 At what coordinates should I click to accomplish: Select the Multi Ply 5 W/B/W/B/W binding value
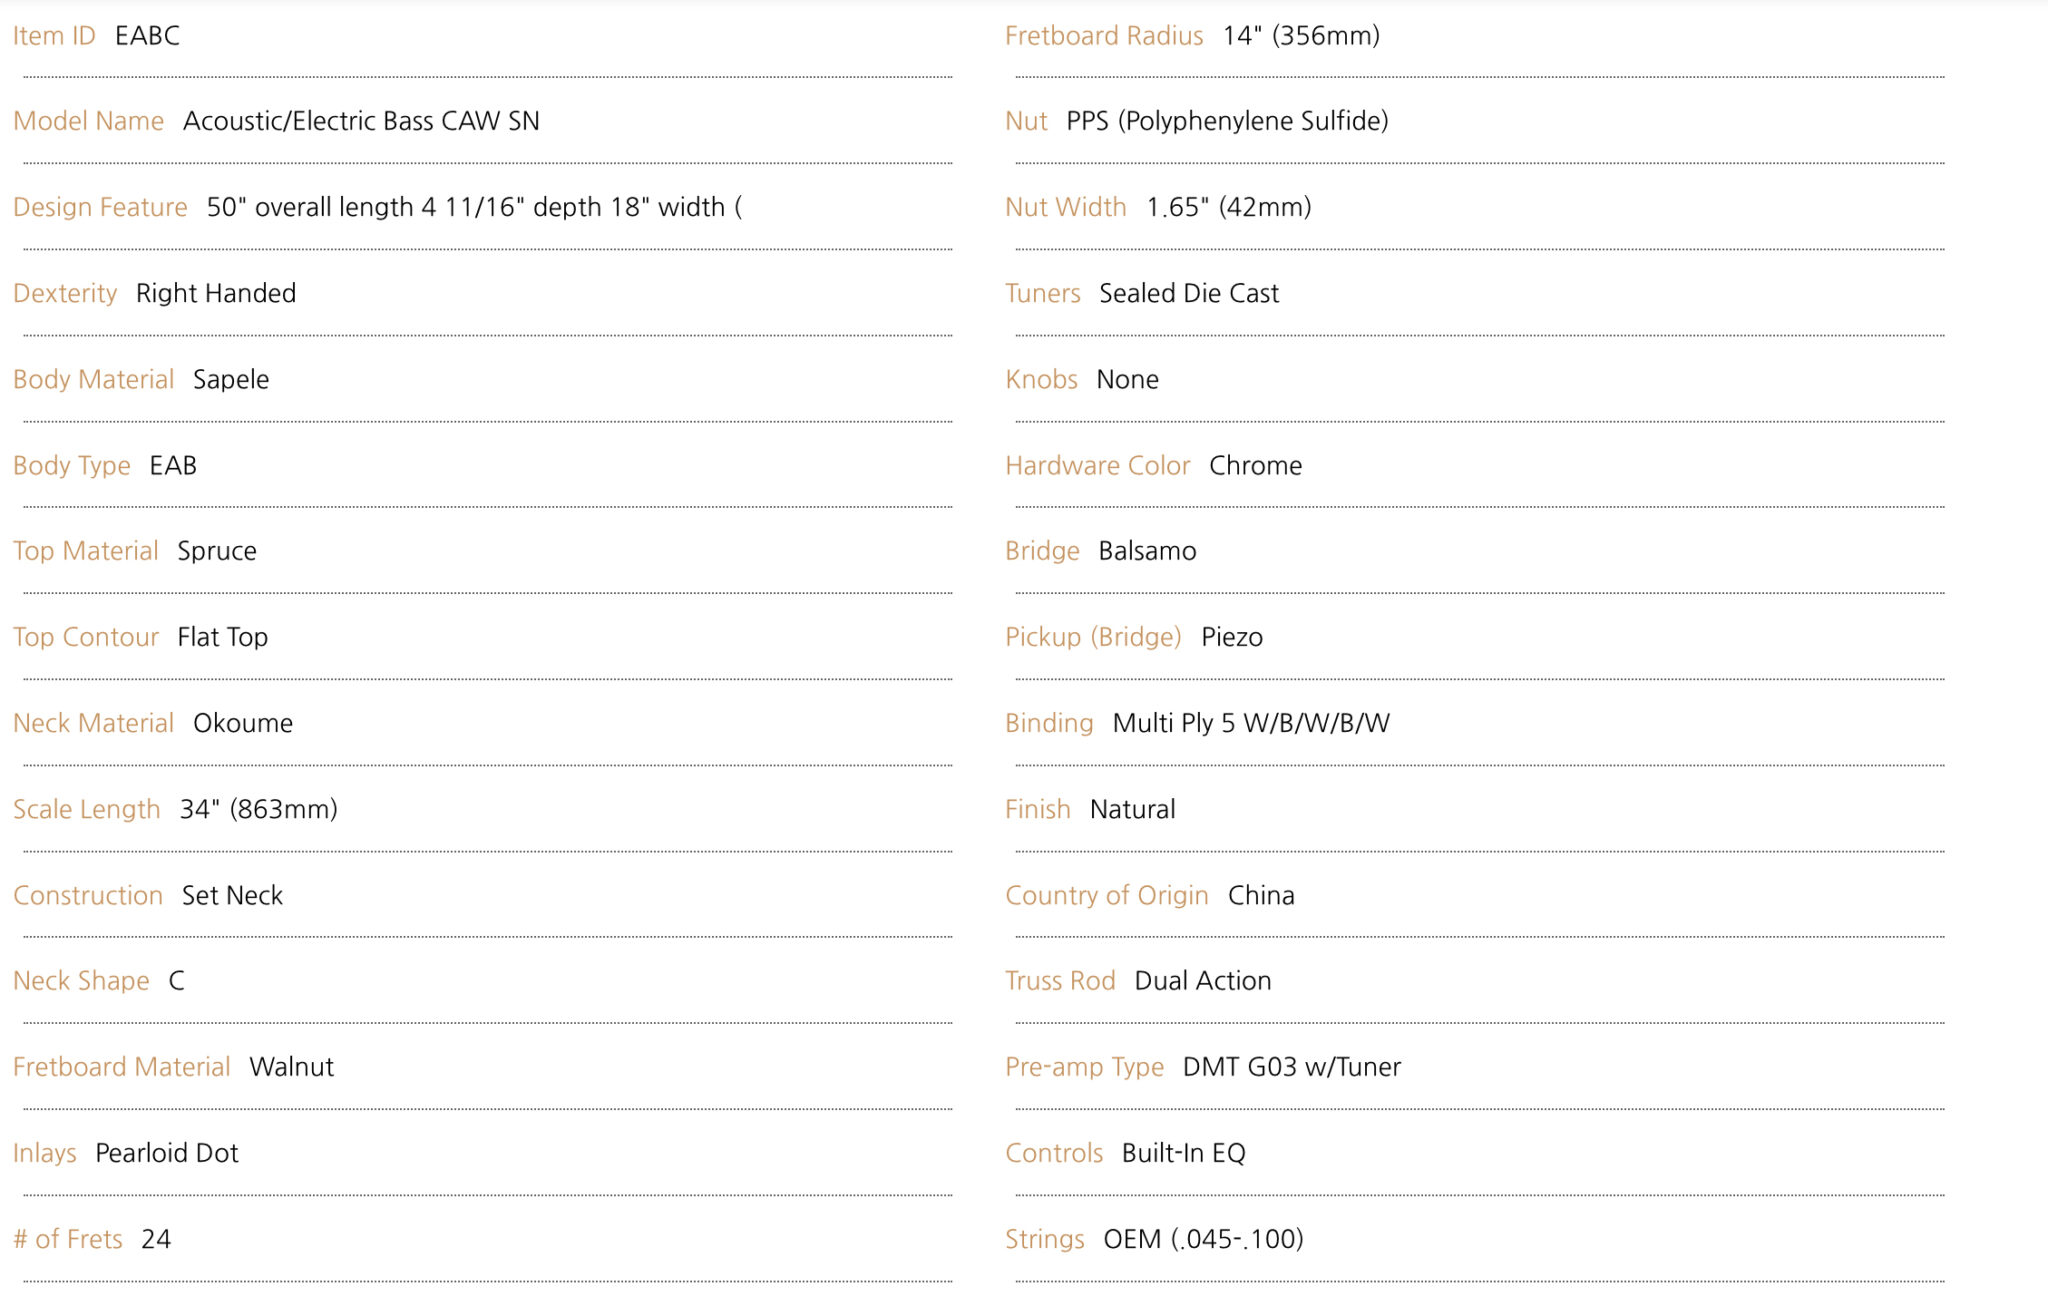pos(1251,723)
